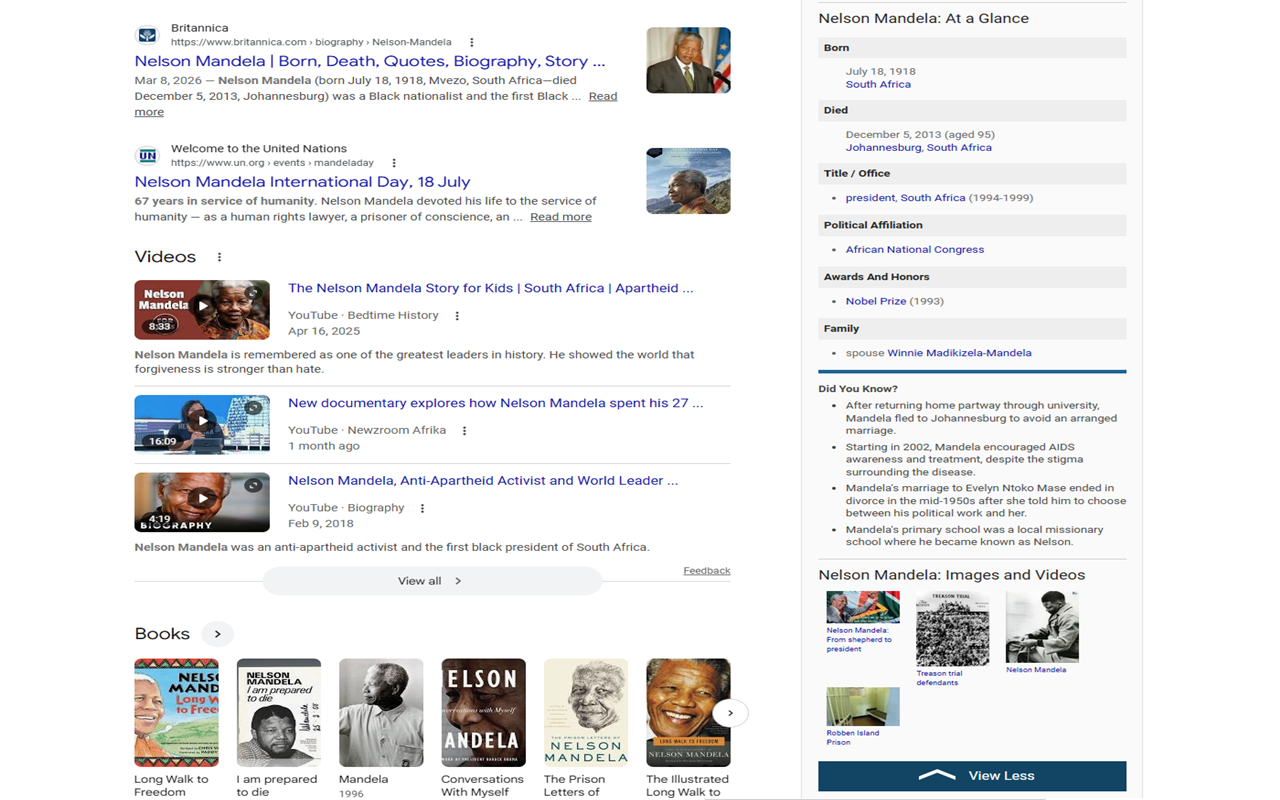Expand the Books section arrow

(x=217, y=634)
